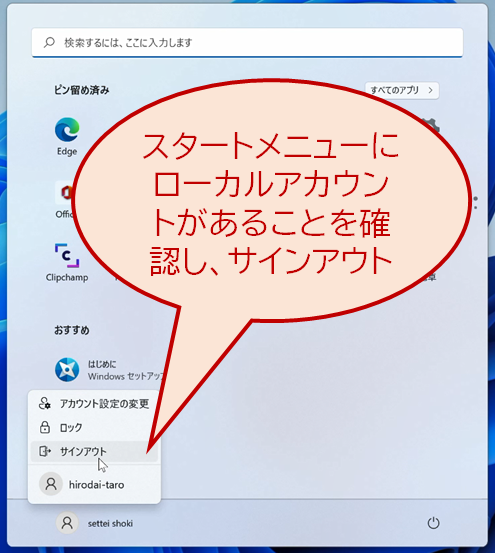Click the power button icon

[x=433, y=523]
